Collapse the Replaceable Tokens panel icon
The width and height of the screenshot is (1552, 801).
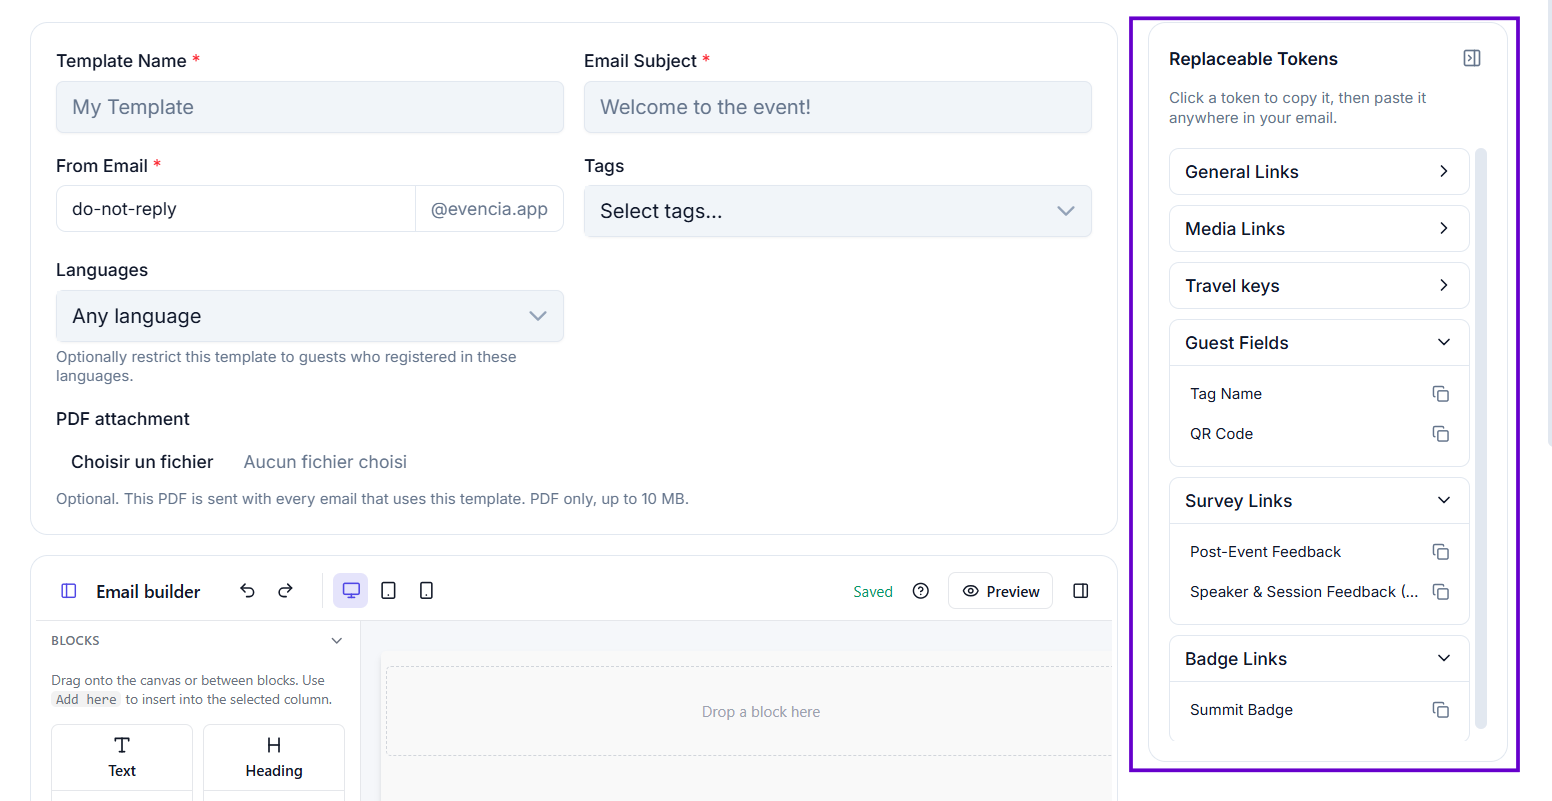1471,58
